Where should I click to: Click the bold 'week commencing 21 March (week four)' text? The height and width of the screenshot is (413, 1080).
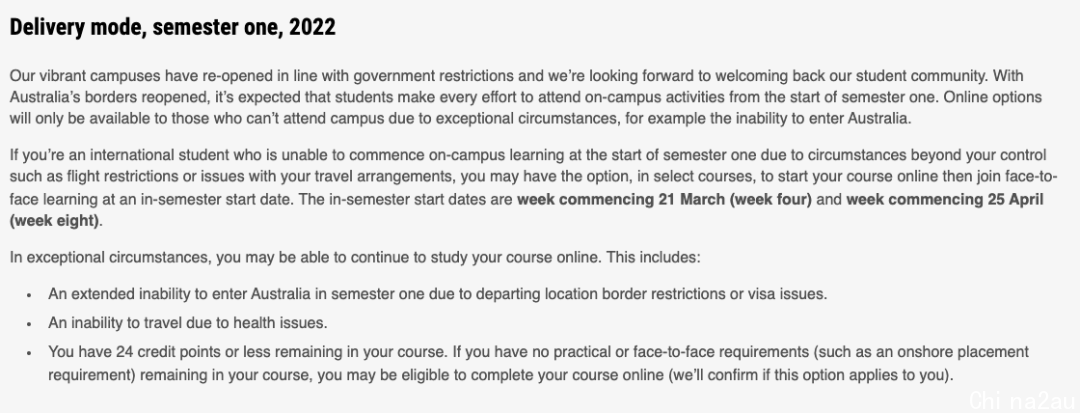click(665, 200)
